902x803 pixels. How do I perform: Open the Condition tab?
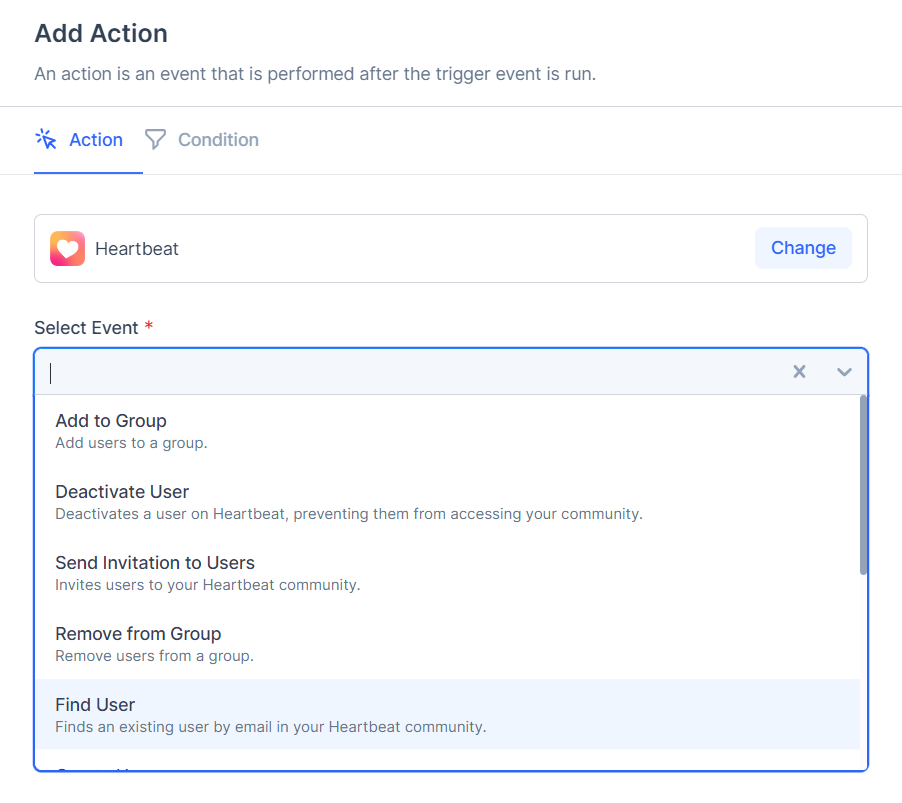coord(217,140)
